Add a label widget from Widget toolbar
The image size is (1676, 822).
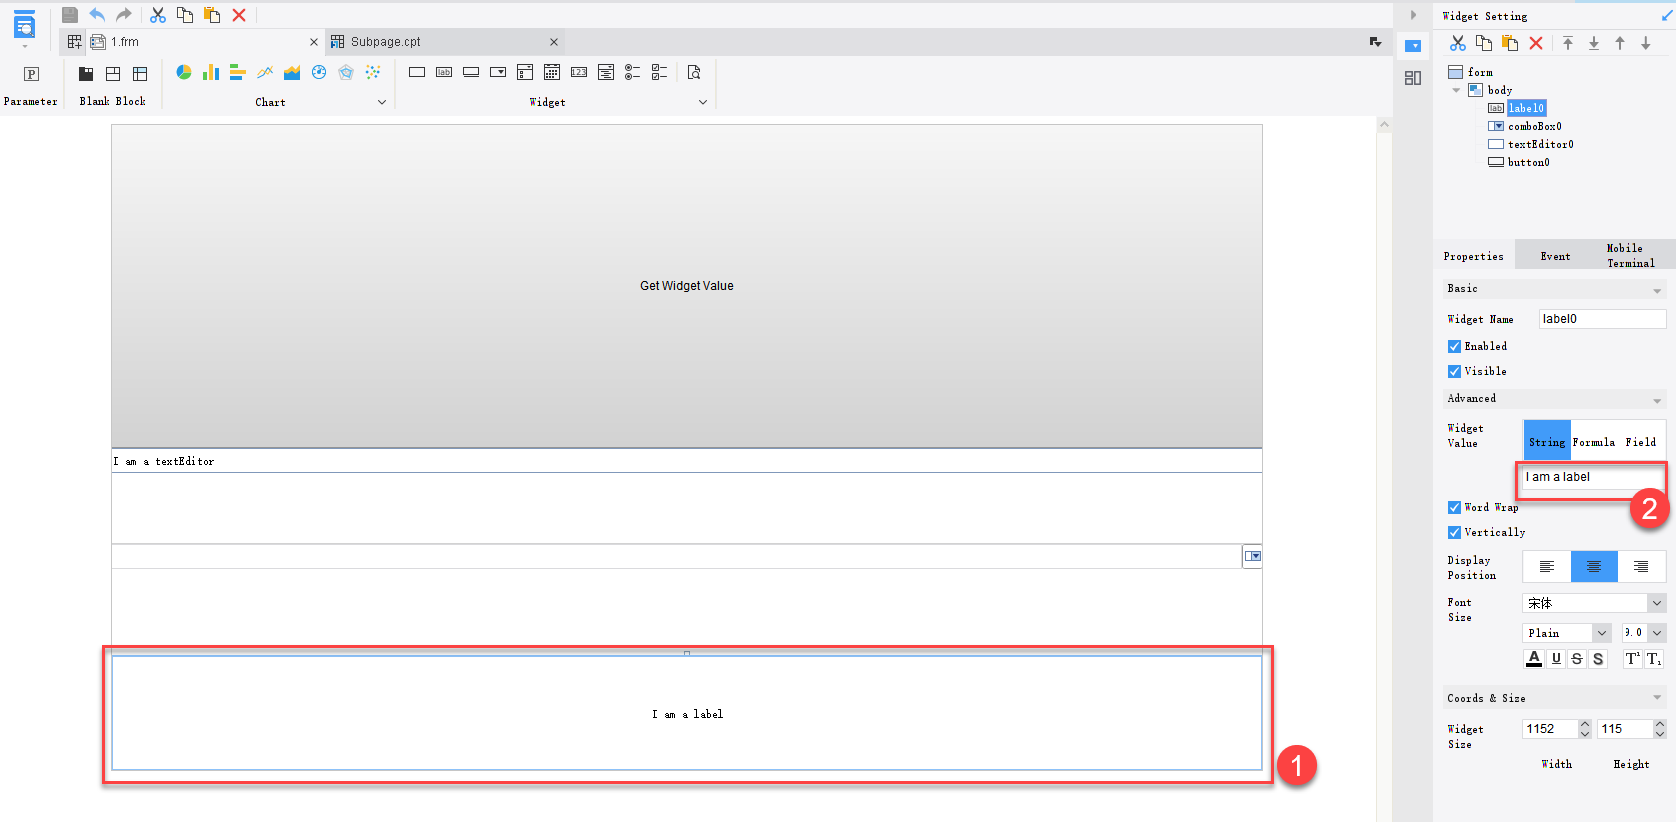click(444, 72)
